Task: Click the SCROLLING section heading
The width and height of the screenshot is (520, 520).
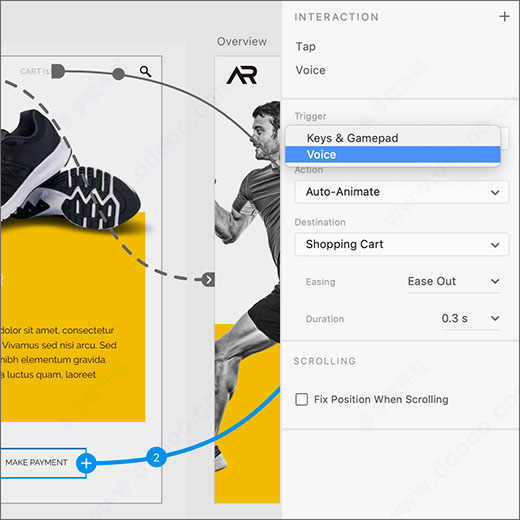Action: point(325,361)
